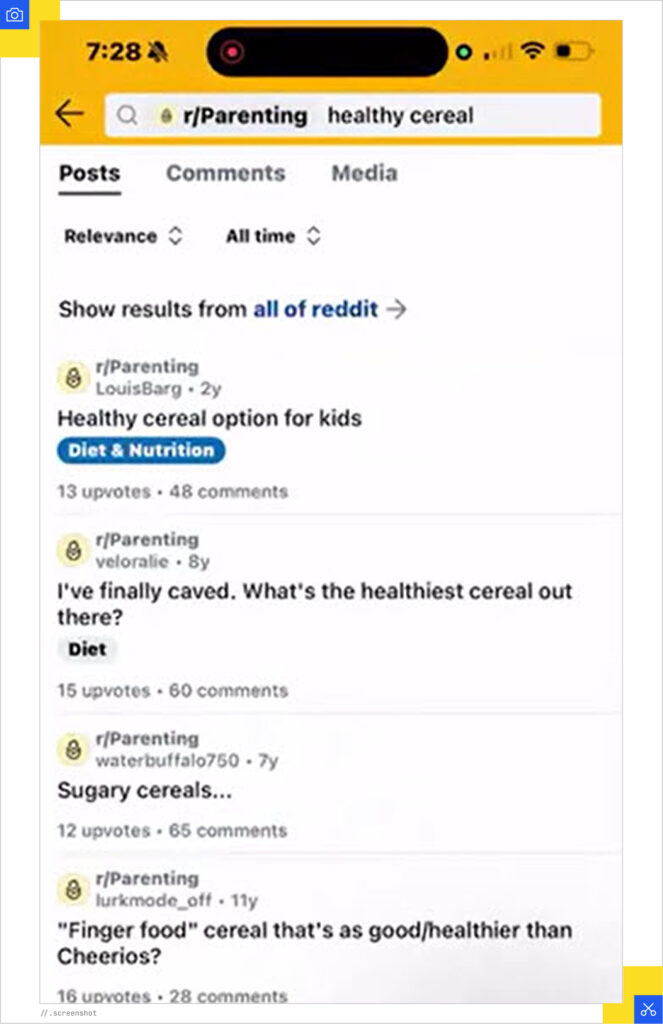Open the r/Parenting community avatar on first post
This screenshot has height=1024, width=663.
pyautogui.click(x=72, y=377)
